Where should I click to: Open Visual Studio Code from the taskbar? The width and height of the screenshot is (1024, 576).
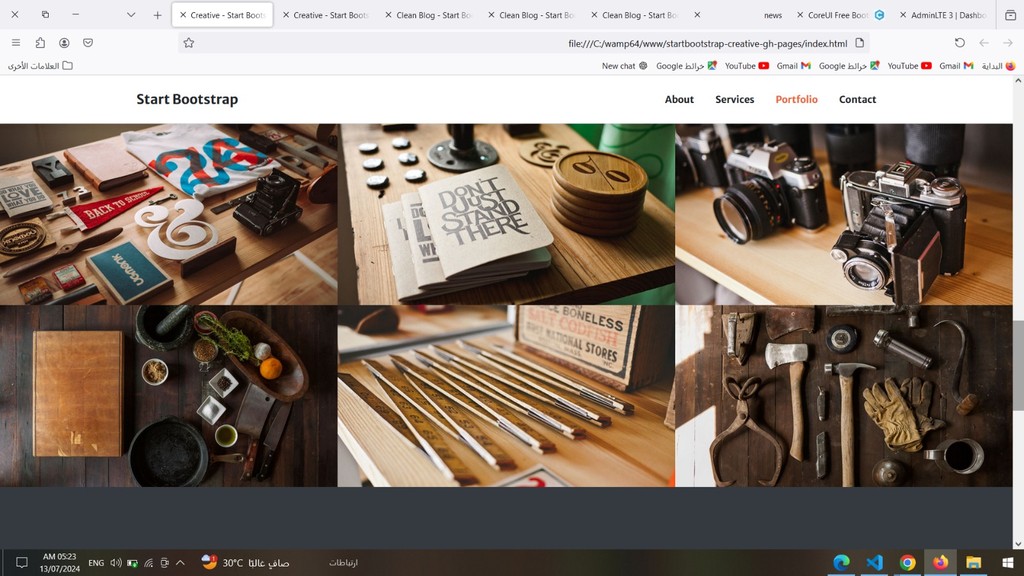tap(874, 562)
